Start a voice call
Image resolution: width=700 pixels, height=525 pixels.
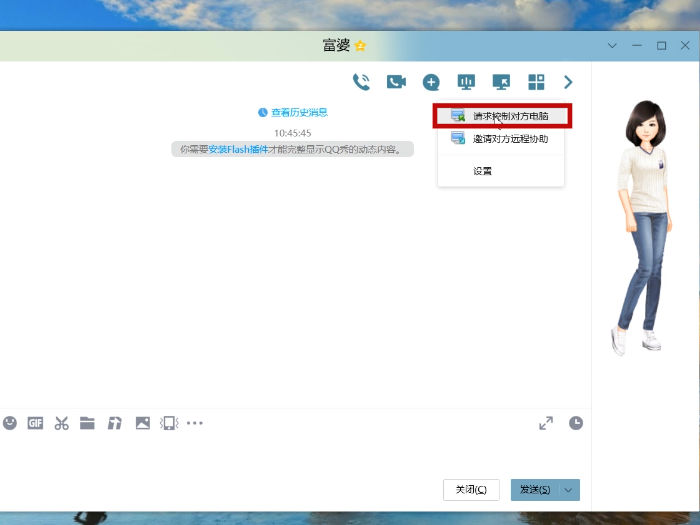(361, 82)
